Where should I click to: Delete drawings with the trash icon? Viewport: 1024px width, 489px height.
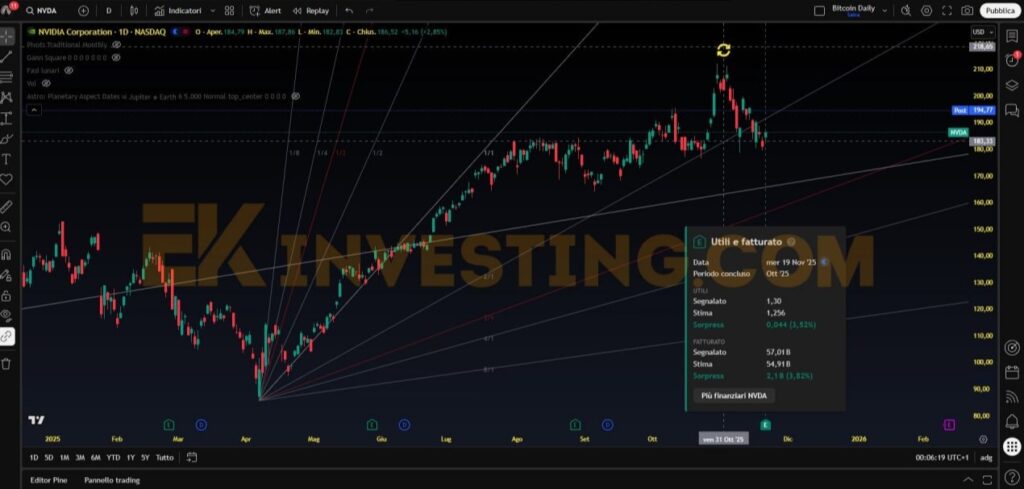coord(7,364)
